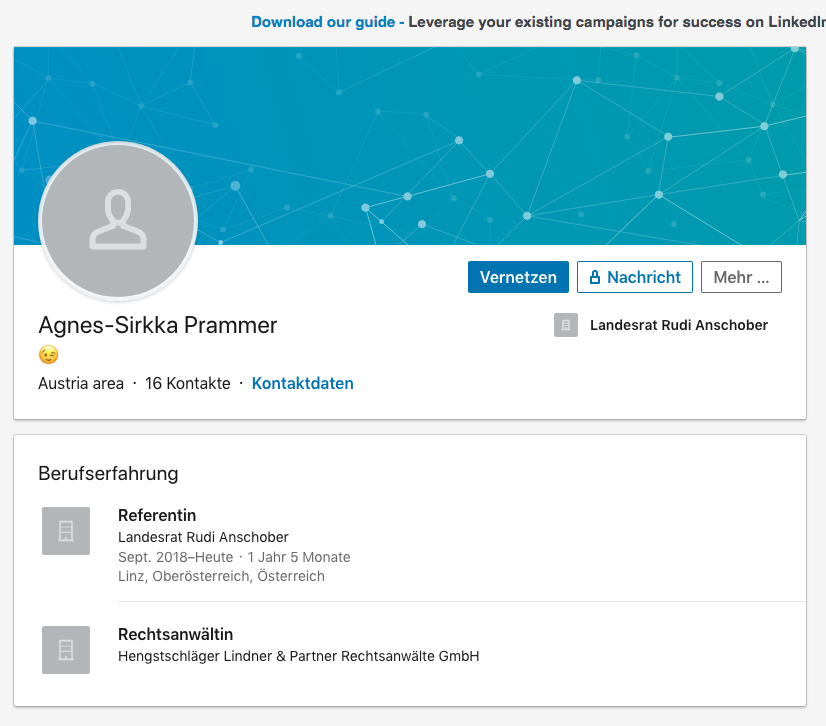Click the Sept. 2018–Heute date range

175,557
